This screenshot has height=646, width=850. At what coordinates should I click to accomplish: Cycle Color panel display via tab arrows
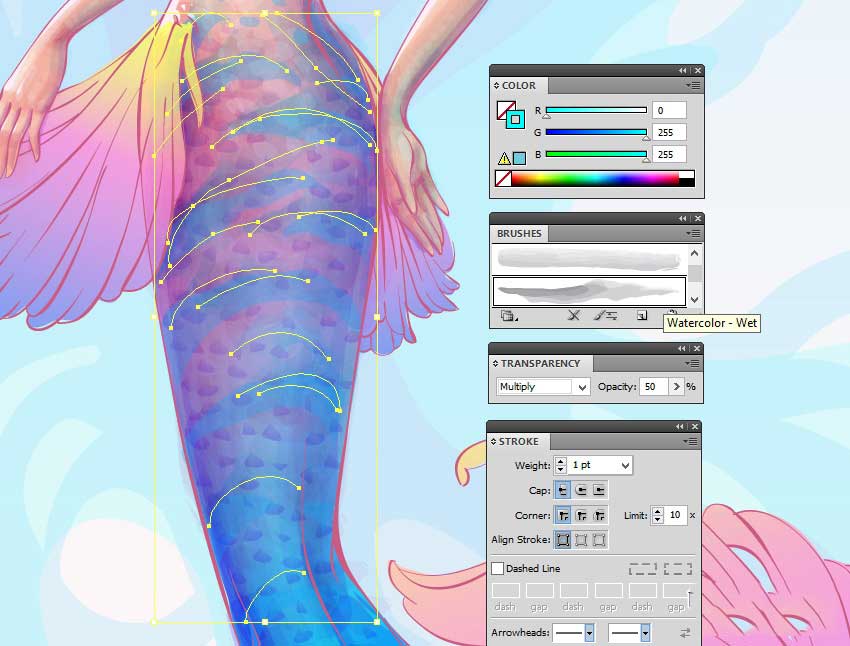point(496,86)
